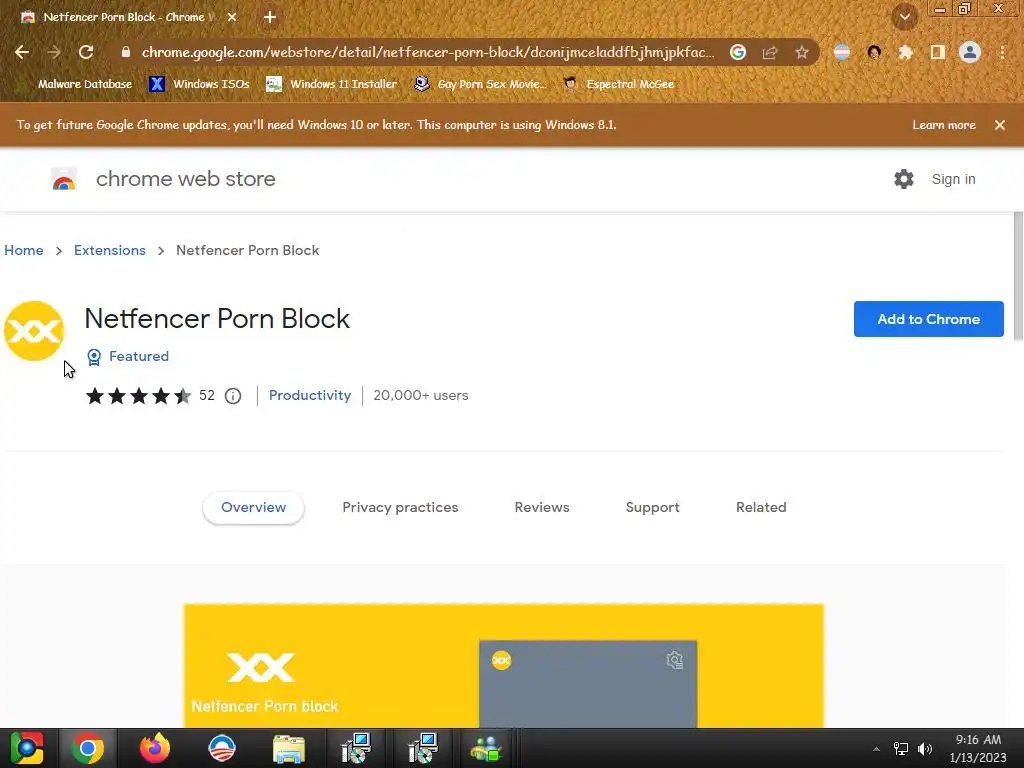
Task: Launch Firefox from the taskbar
Action: (155, 748)
